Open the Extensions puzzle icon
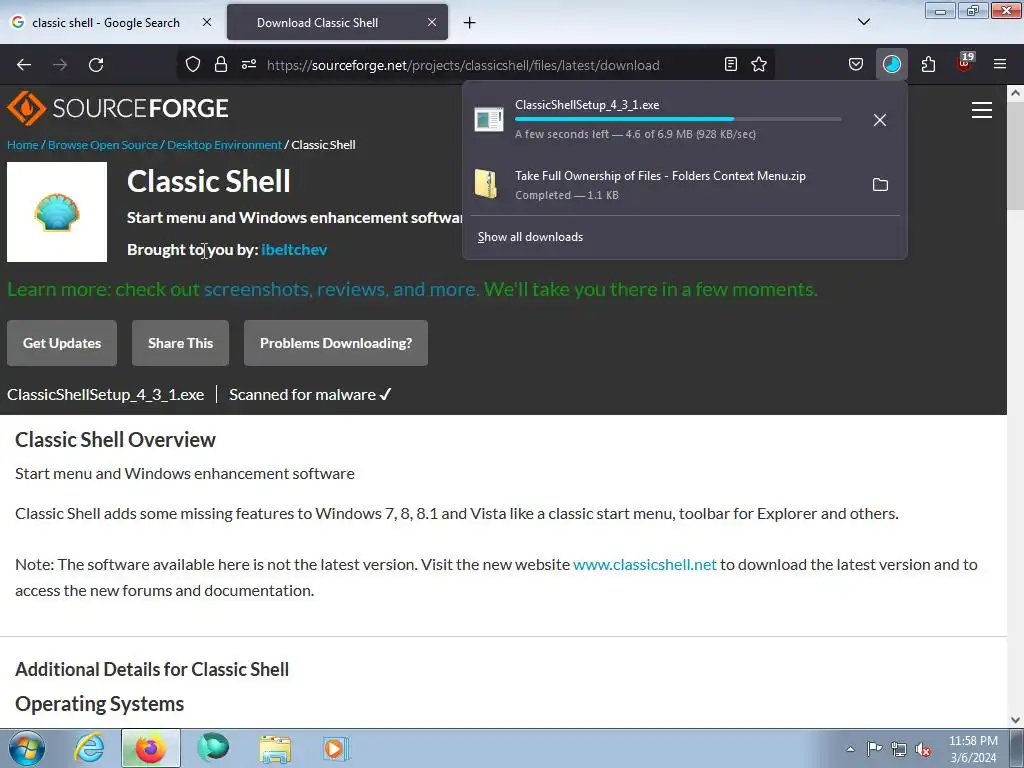Screen dimensions: 1024x768 (x=928, y=65)
